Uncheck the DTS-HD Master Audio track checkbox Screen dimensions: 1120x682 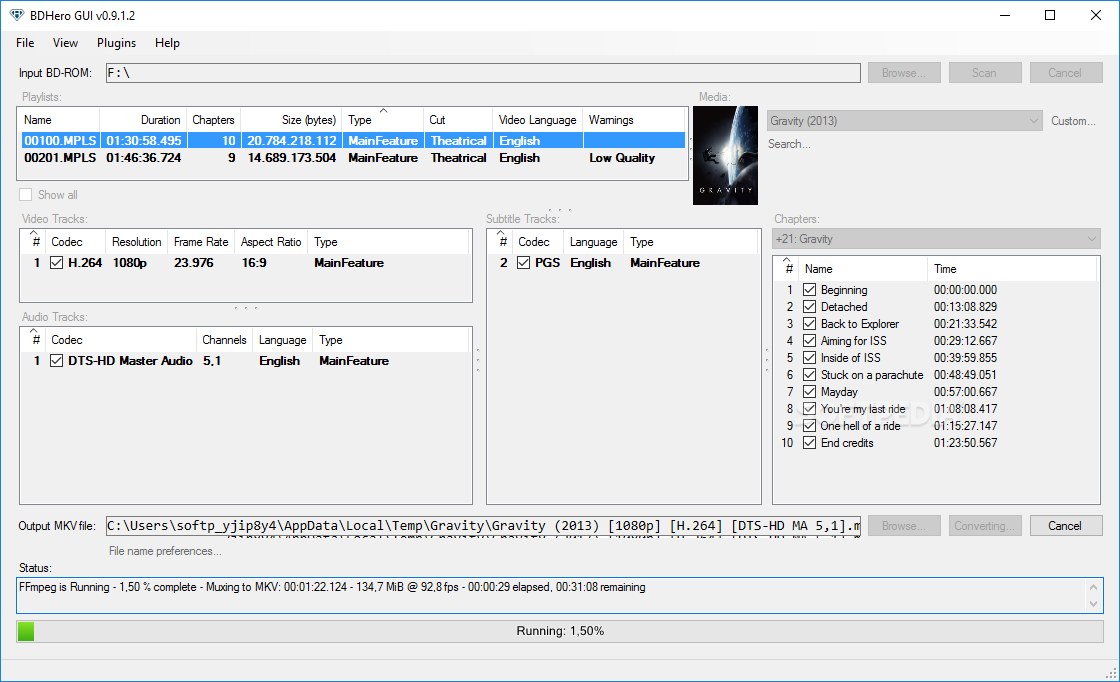pos(56,361)
